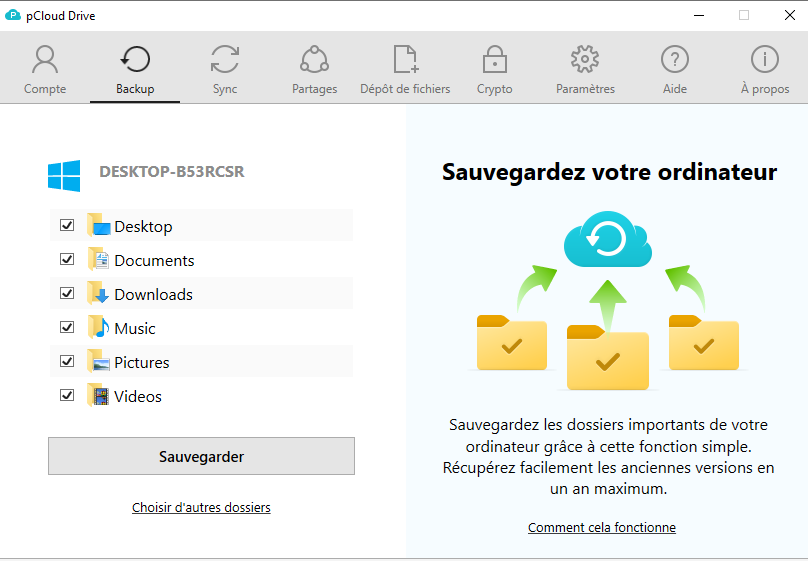The image size is (808, 561).
Task: Click the Pictures folder icon
Action: coord(99,361)
